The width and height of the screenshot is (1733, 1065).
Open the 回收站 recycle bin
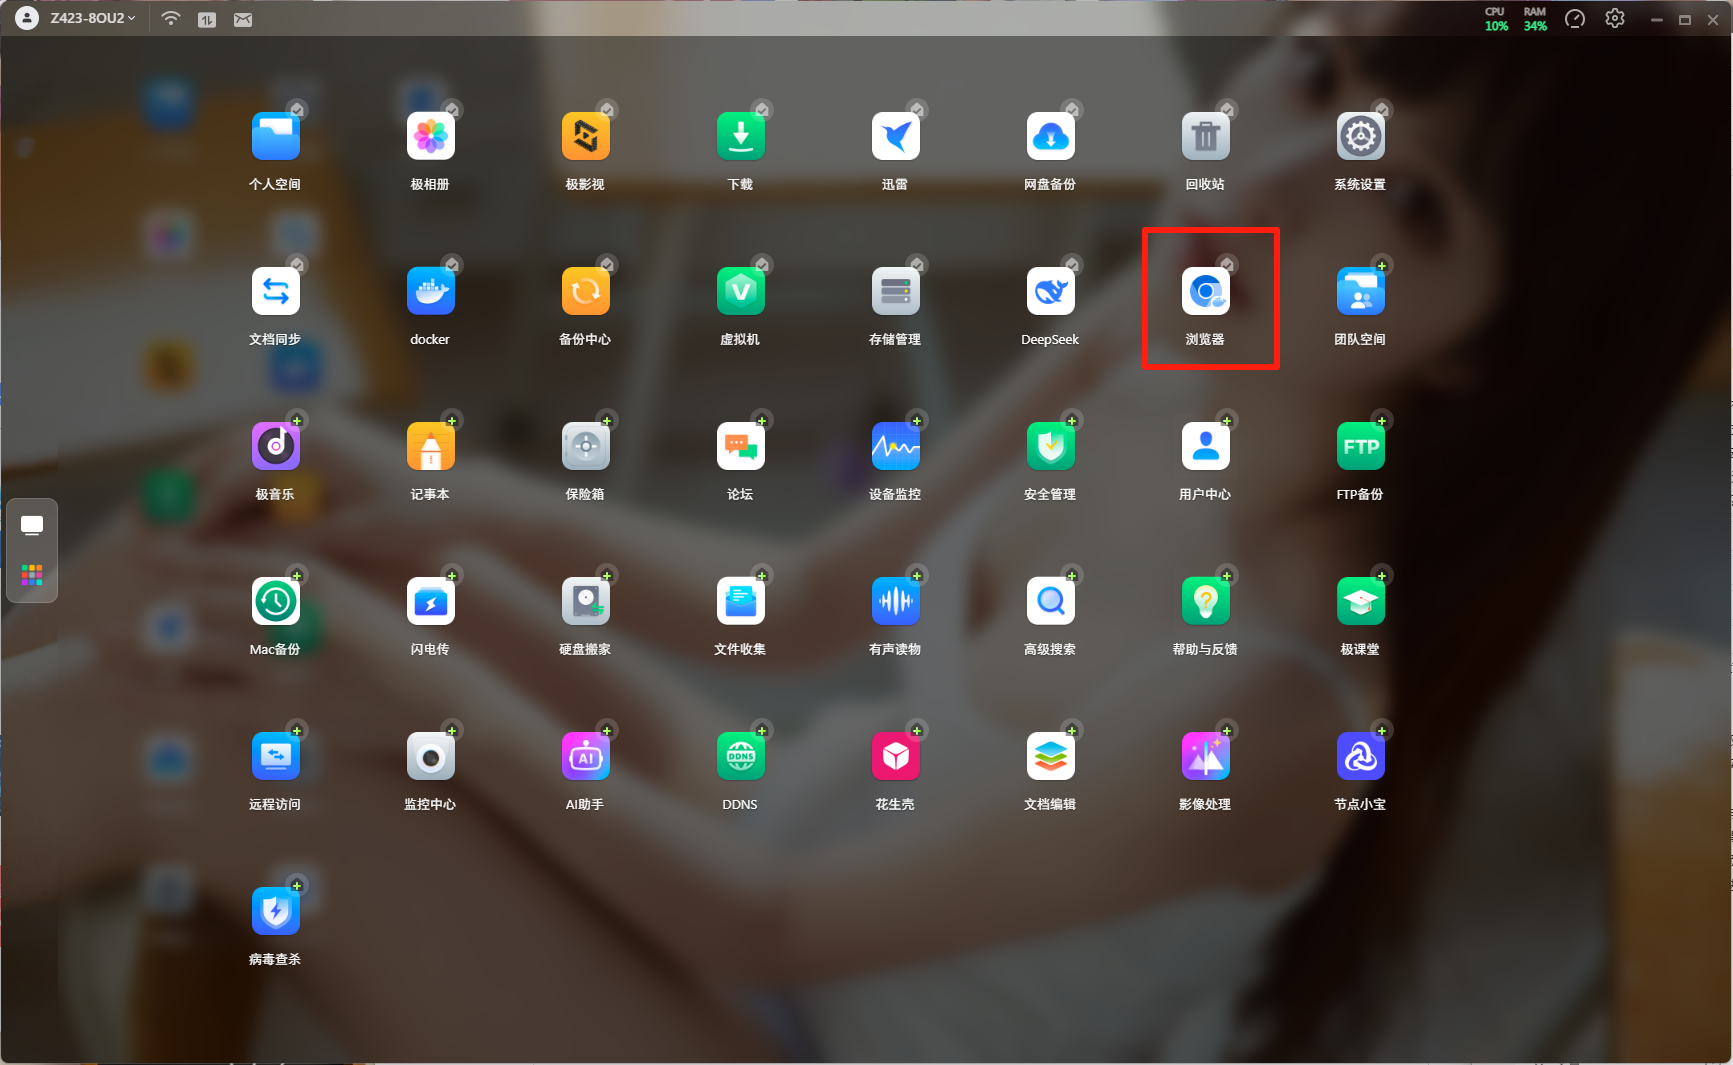pos(1206,136)
